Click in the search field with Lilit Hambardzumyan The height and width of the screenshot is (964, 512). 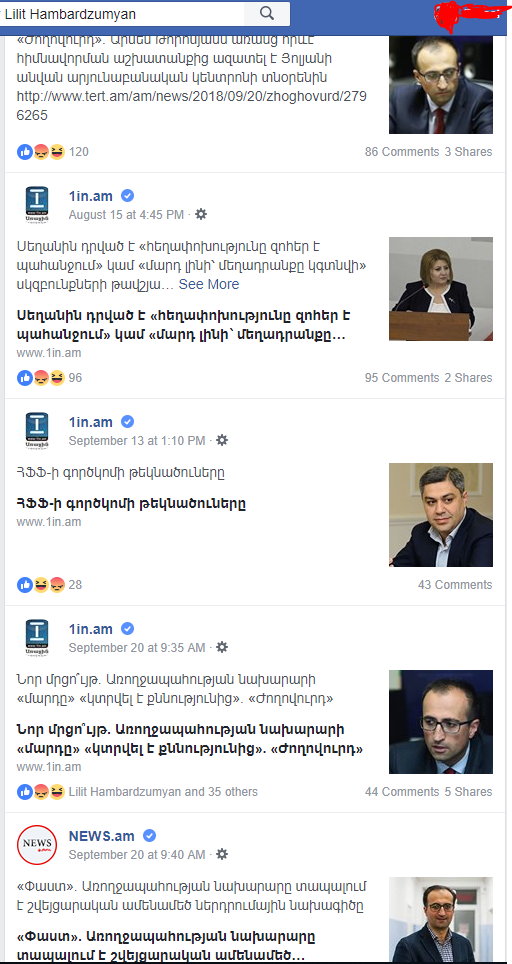123,14
